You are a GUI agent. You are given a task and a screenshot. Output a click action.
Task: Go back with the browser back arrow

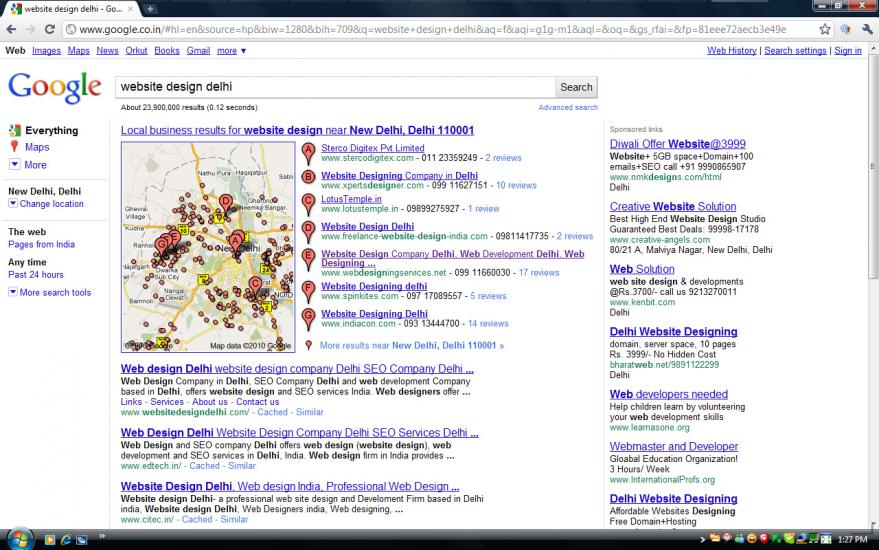(x=12, y=29)
